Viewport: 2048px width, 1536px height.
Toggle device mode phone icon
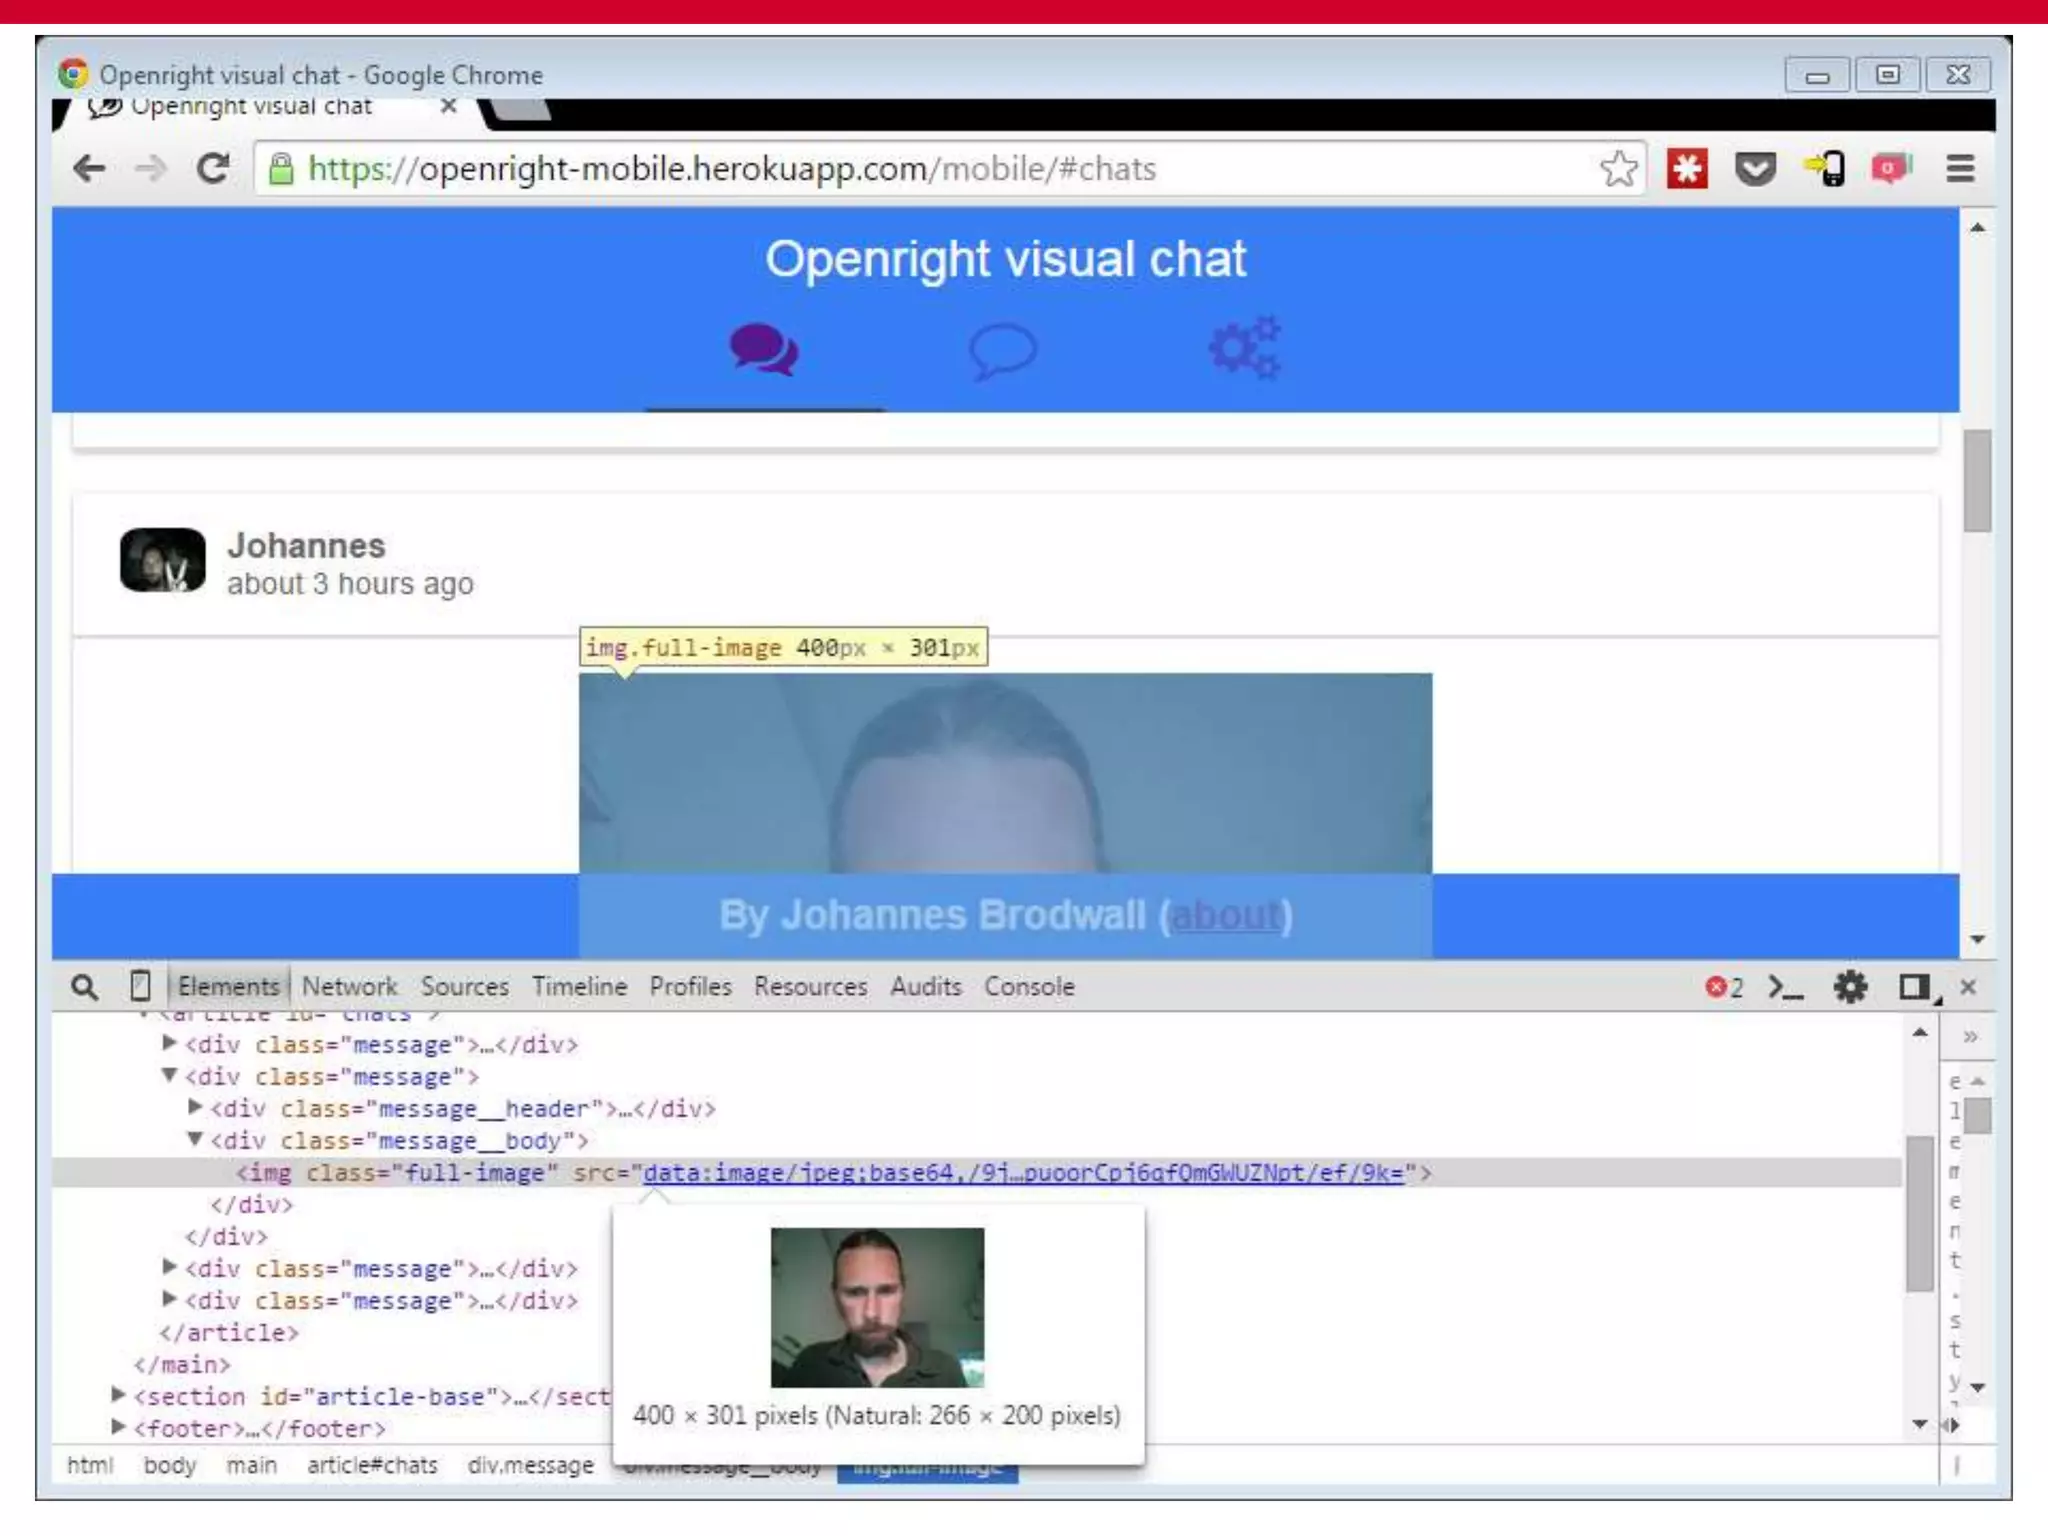(140, 986)
